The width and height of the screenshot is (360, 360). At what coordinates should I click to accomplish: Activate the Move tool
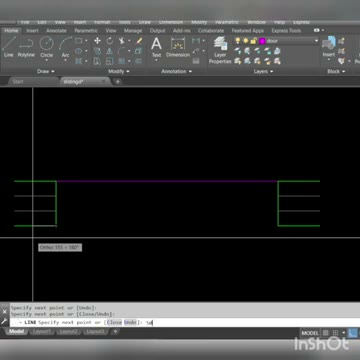97,41
